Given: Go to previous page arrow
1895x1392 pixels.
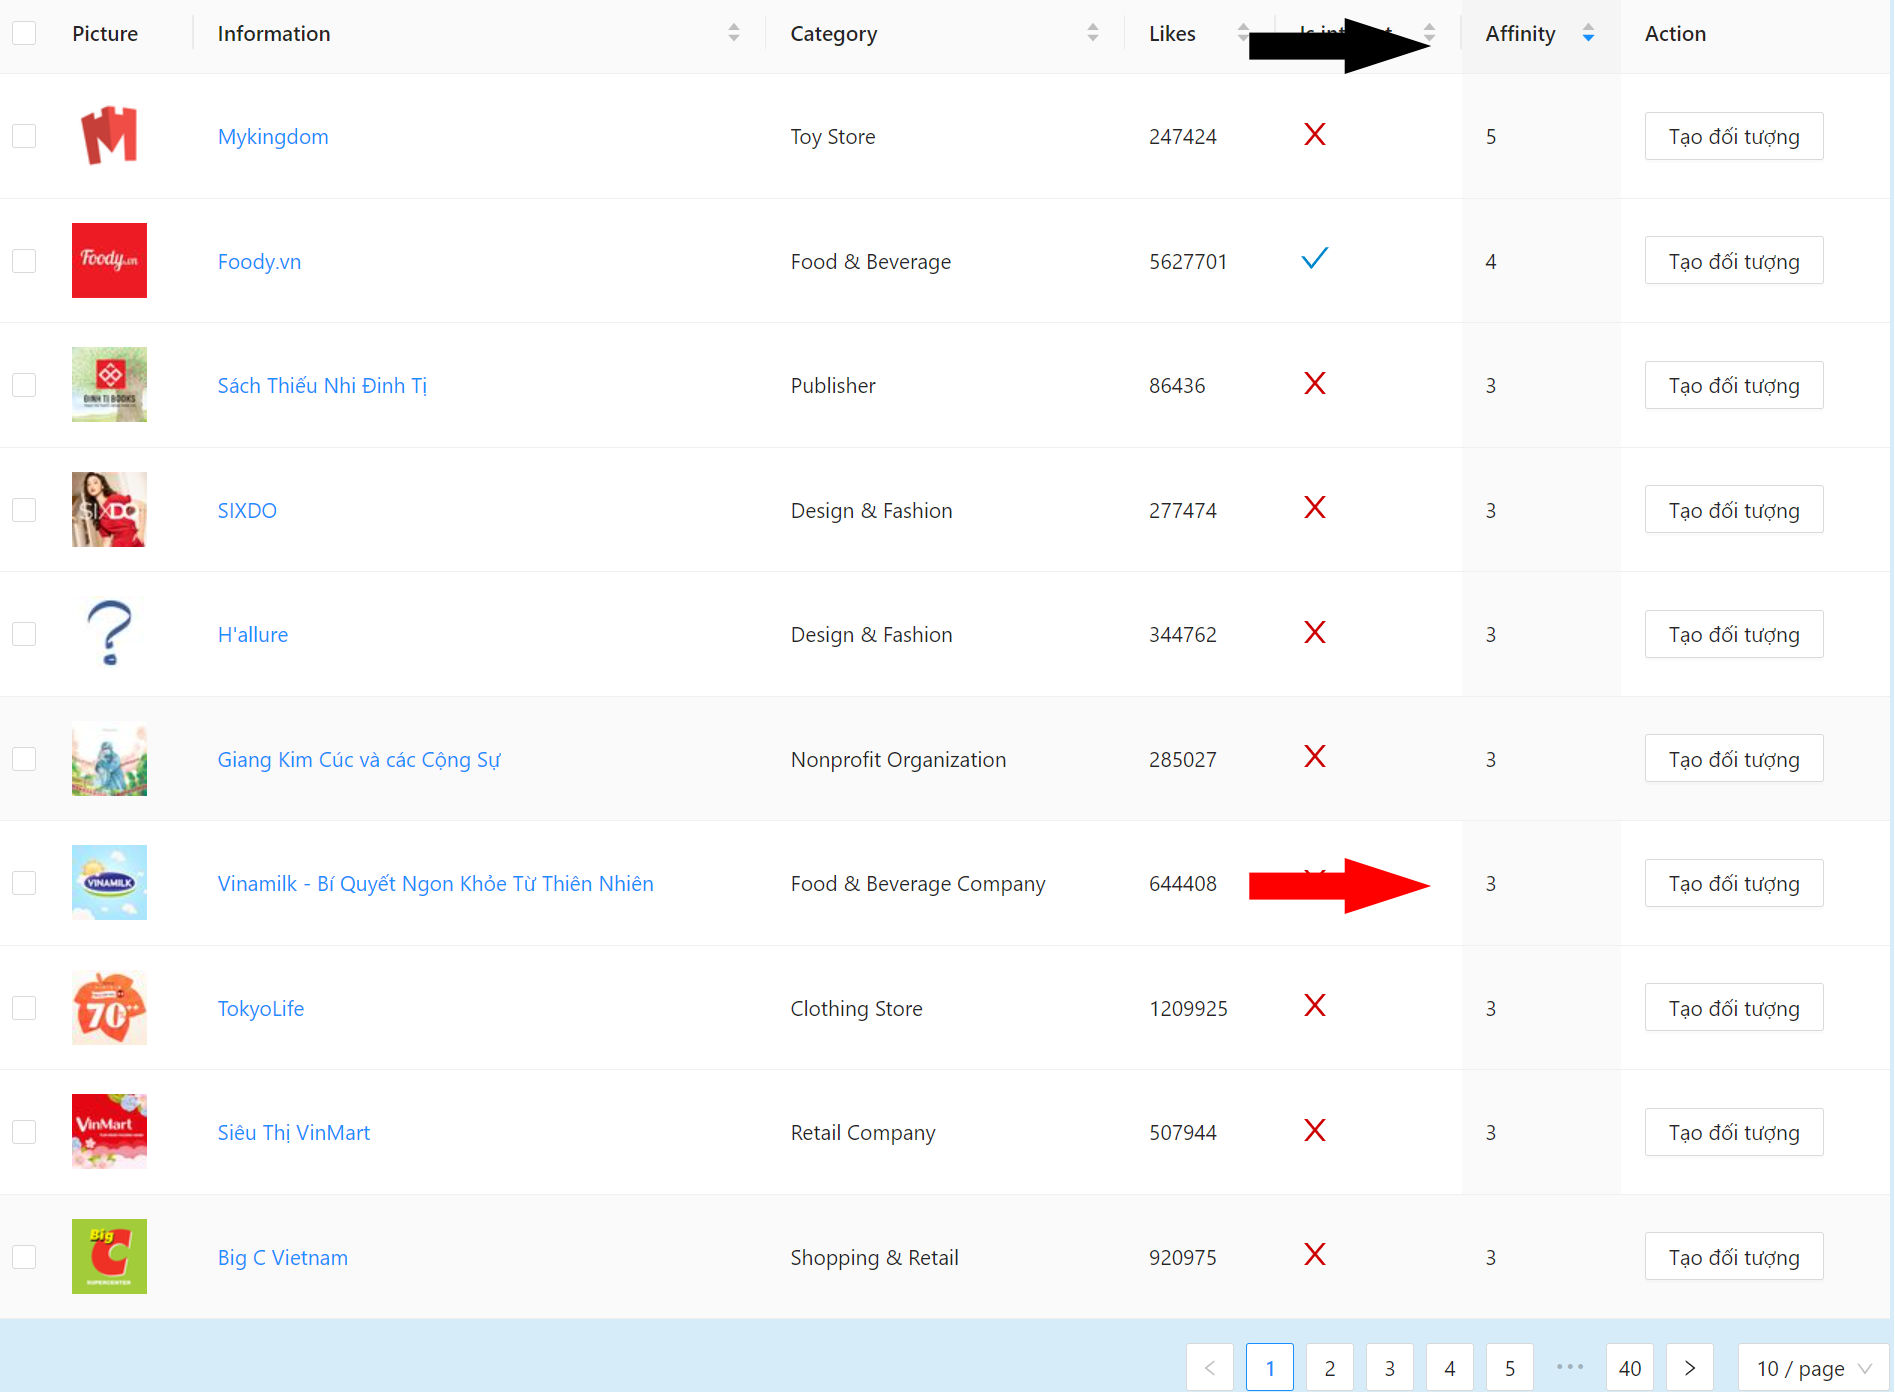Looking at the screenshot, I should click(1210, 1368).
